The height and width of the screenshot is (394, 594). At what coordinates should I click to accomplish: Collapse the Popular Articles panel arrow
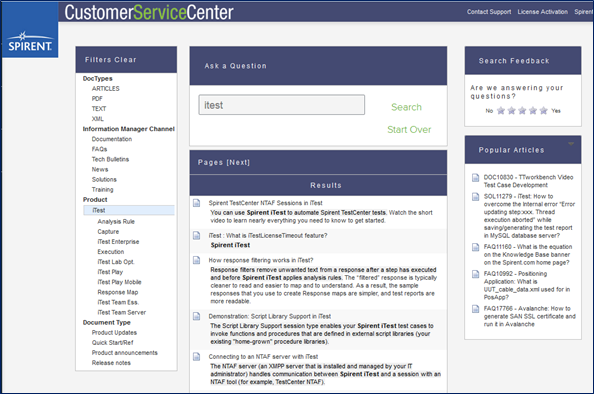571,144
